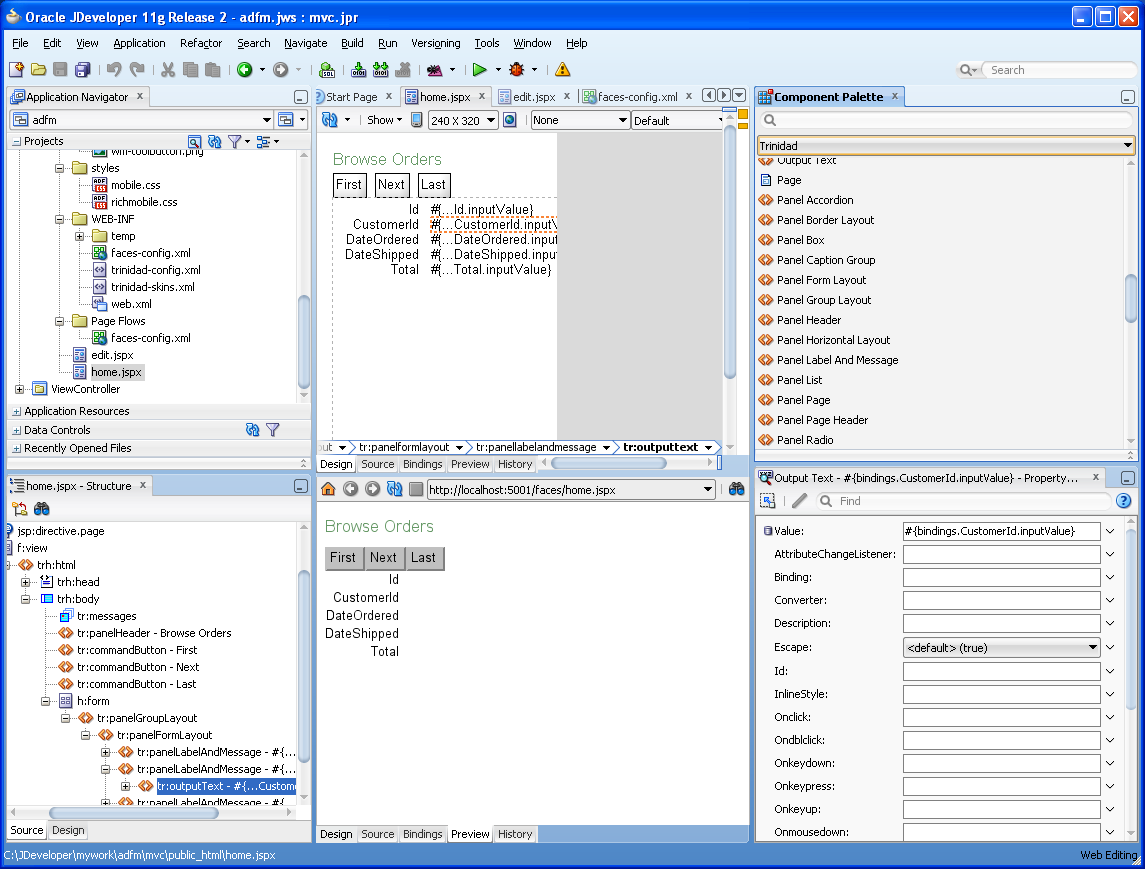
Task: Expand the trh:head structure node
Action: (x=26, y=582)
